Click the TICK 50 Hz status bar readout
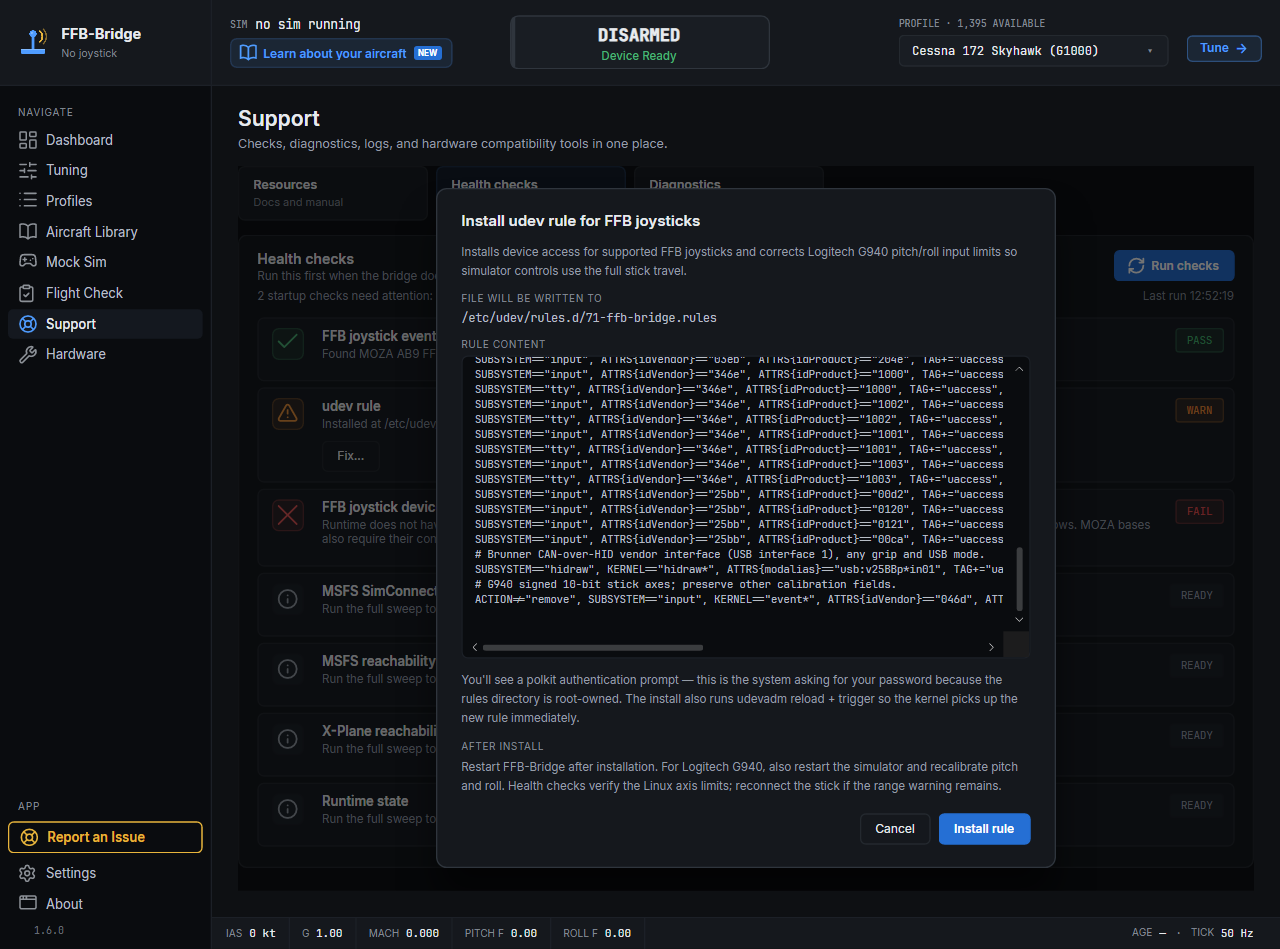 coord(1222,933)
